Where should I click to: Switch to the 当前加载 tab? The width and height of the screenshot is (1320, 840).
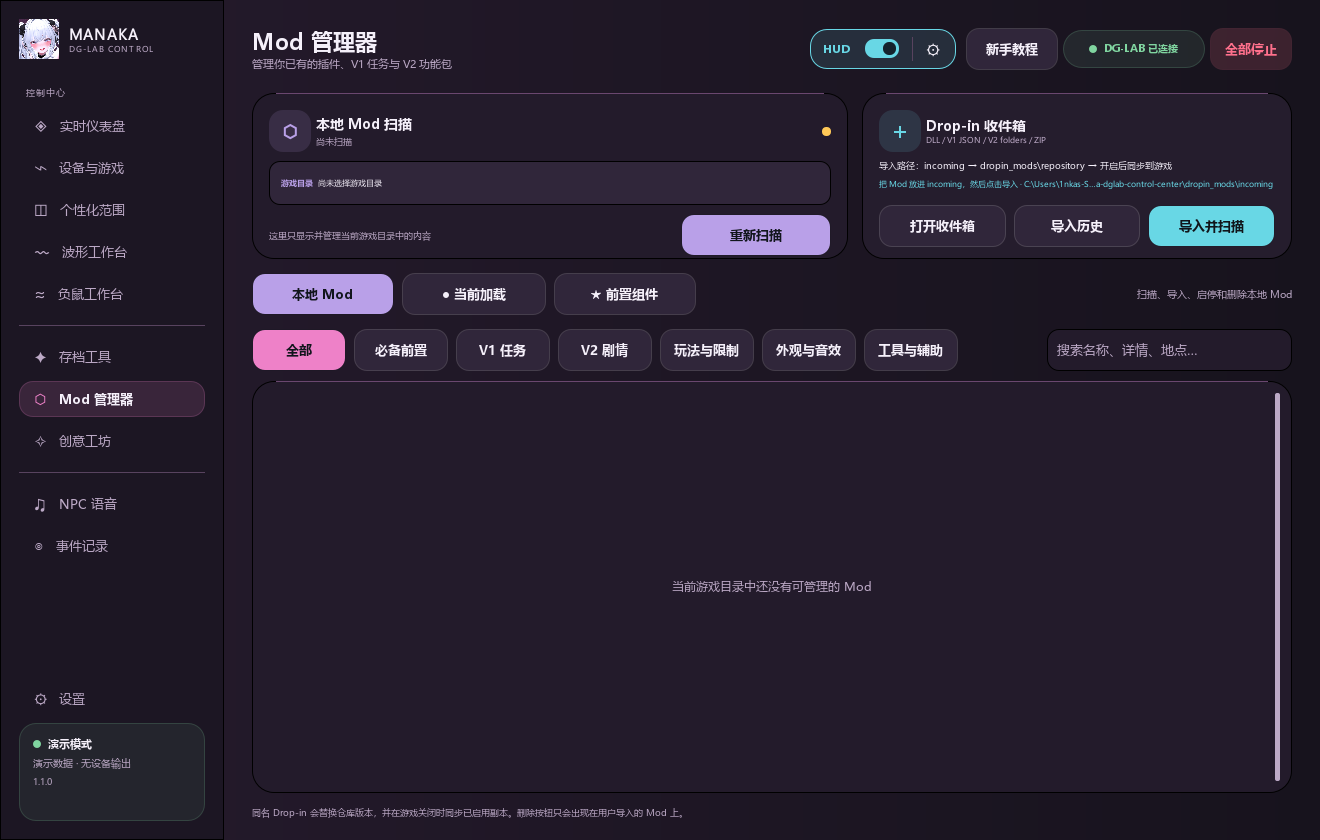tap(474, 294)
